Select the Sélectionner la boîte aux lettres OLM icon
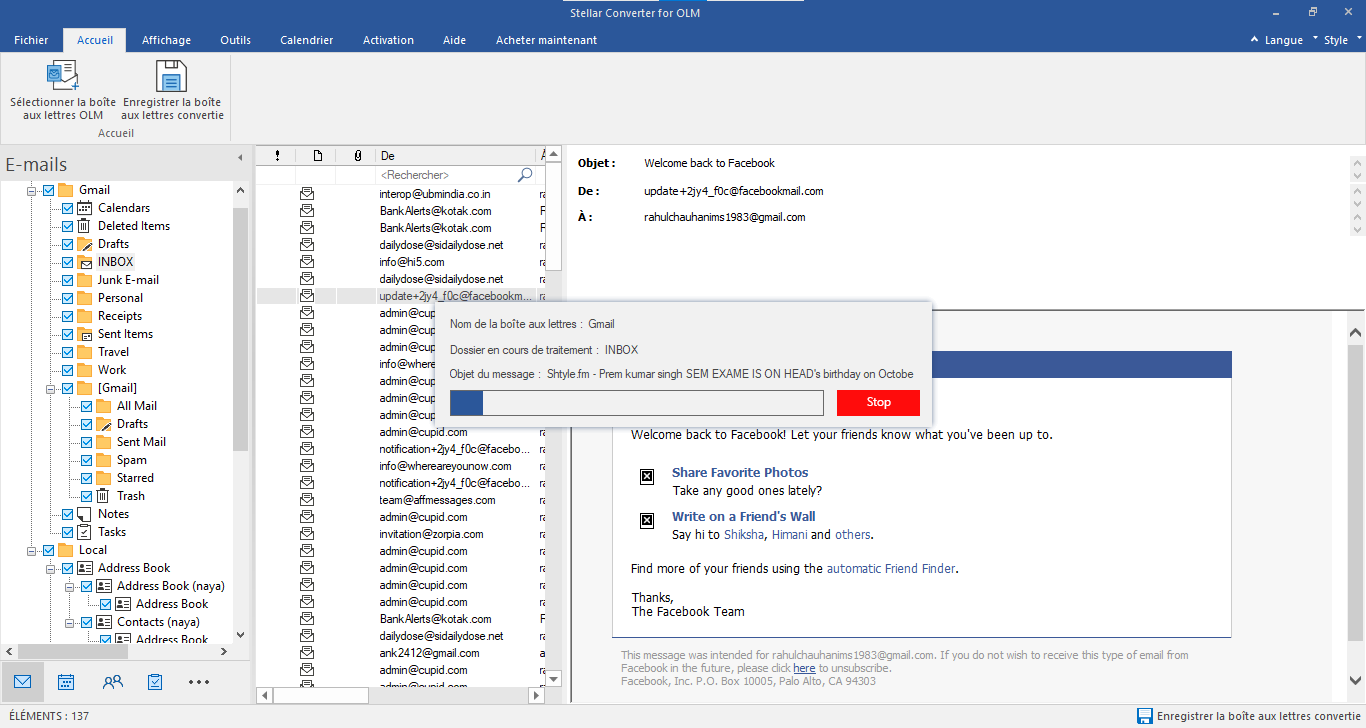This screenshot has height=728, width=1366. pyautogui.click(x=62, y=75)
